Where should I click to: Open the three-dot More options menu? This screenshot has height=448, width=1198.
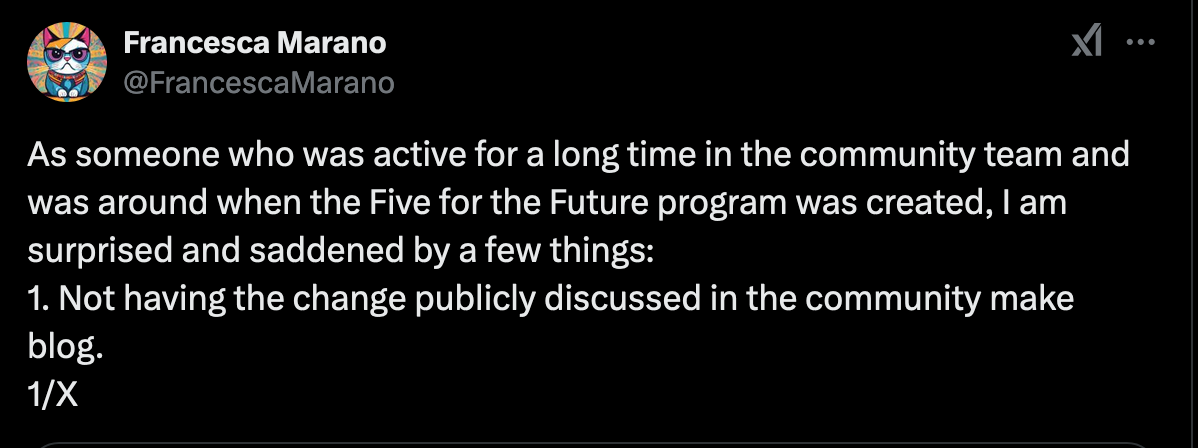(x=1141, y=43)
